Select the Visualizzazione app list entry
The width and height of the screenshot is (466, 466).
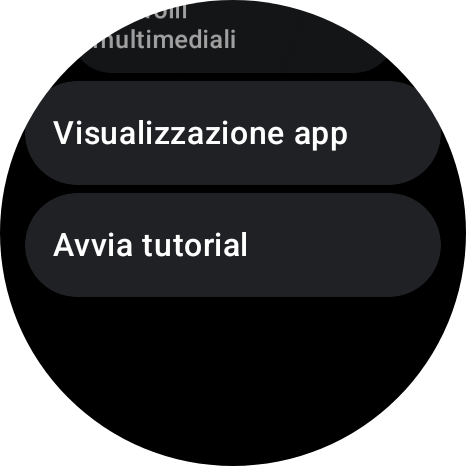233,133
